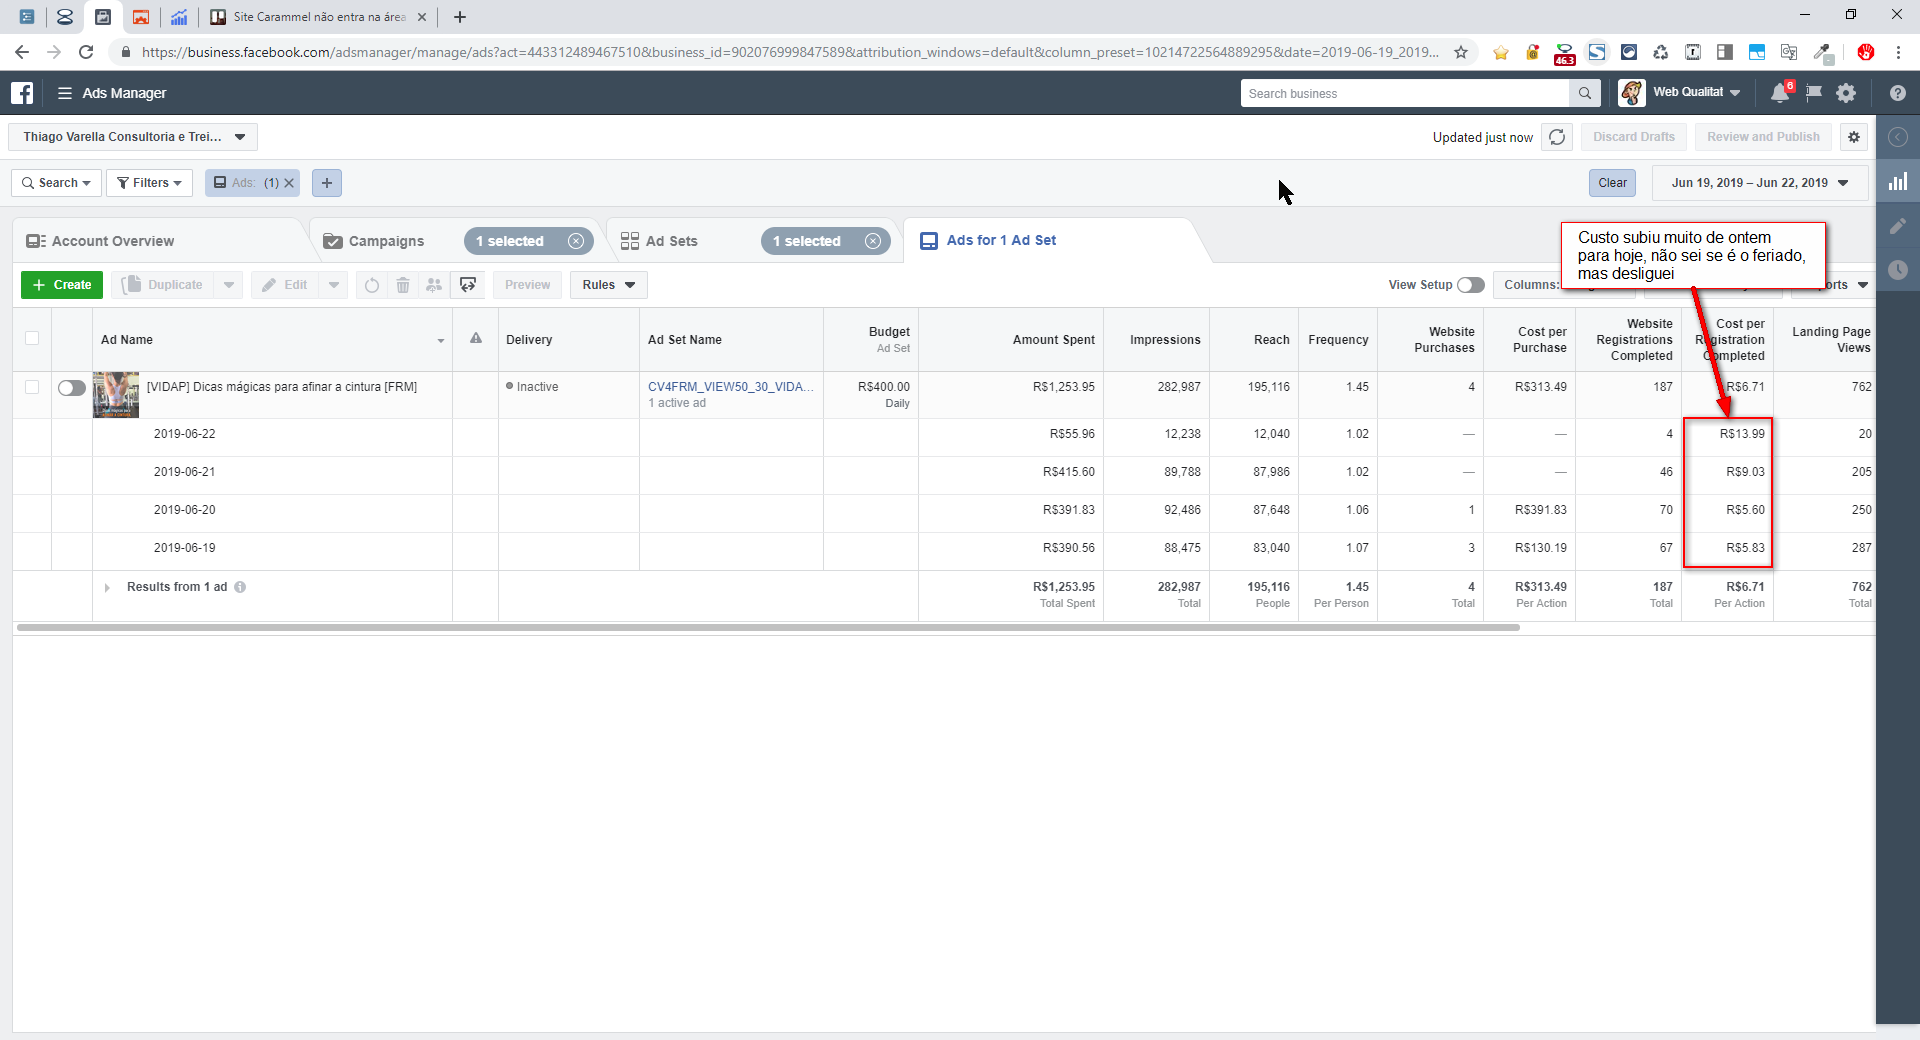1920x1040 pixels.
Task: Open the CV4FRM_VIEW50_30_VIDA ad set link
Action: (x=730, y=387)
